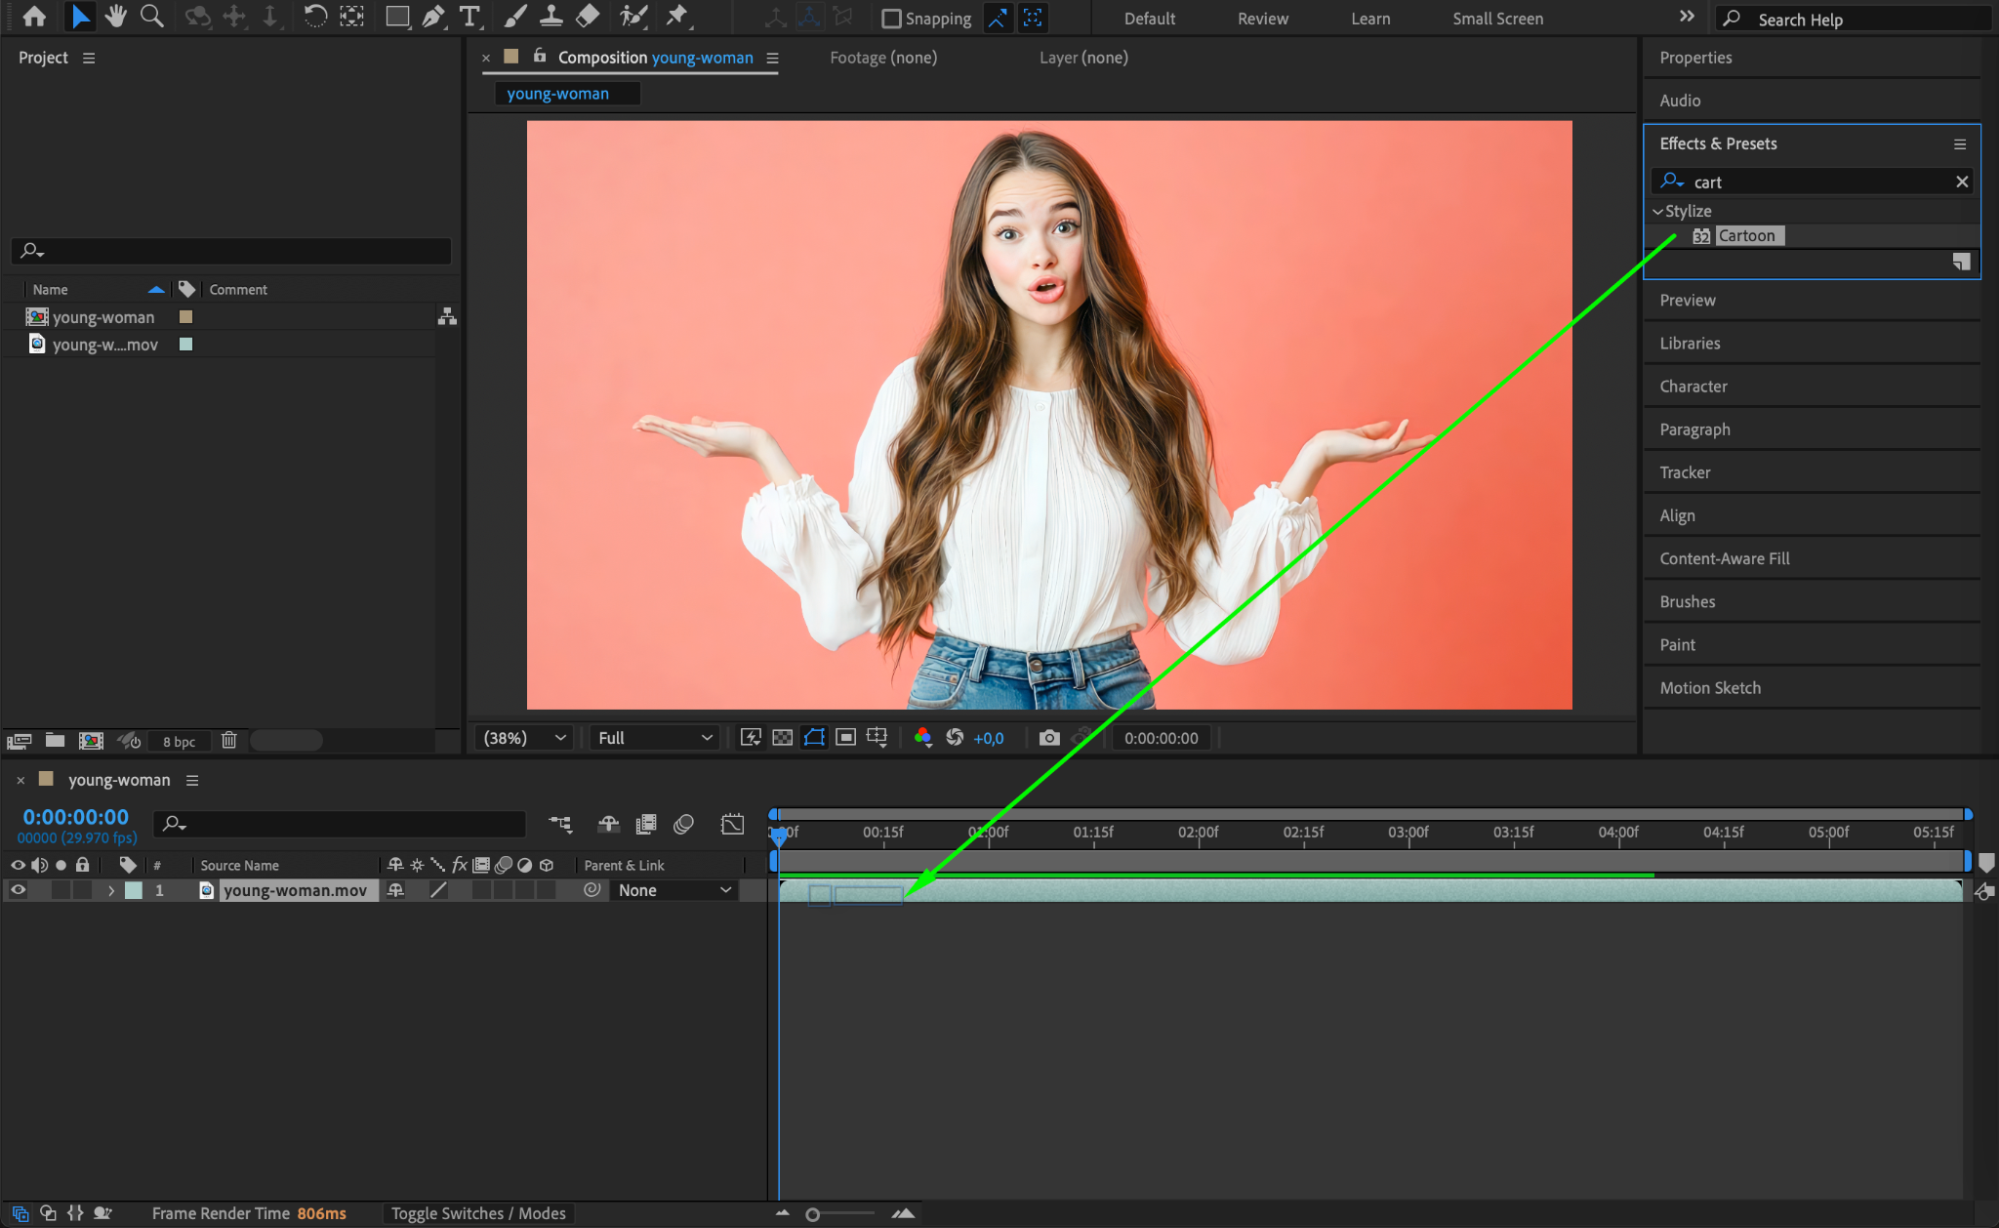1999x1228 pixels.
Task: Click the timeline zoom slider
Action: pos(813,1214)
